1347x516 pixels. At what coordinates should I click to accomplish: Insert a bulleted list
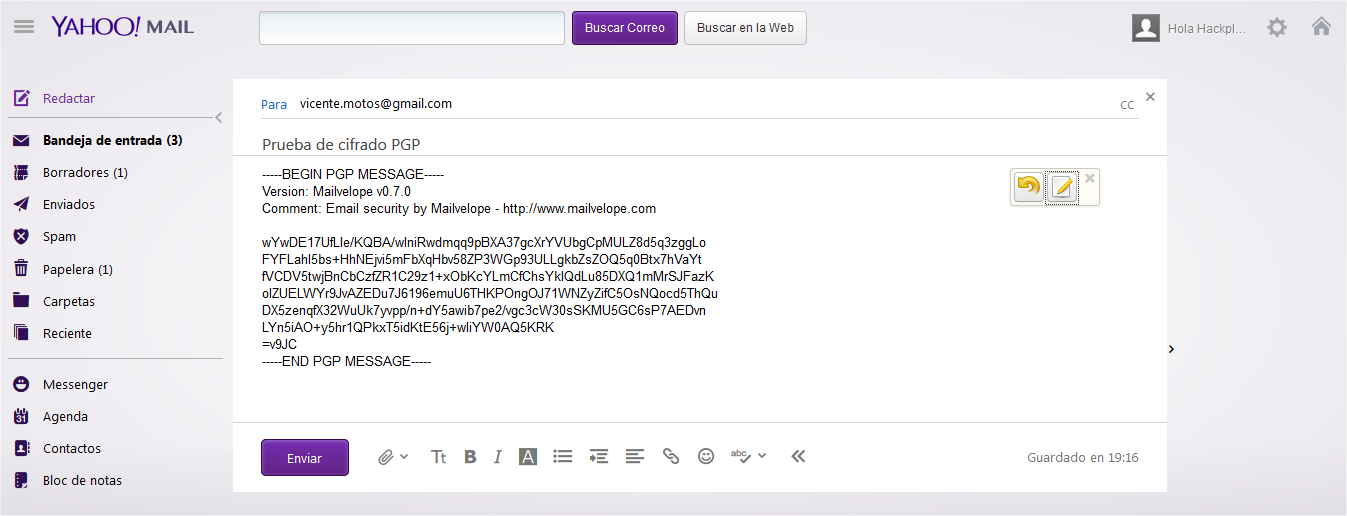tap(563, 456)
